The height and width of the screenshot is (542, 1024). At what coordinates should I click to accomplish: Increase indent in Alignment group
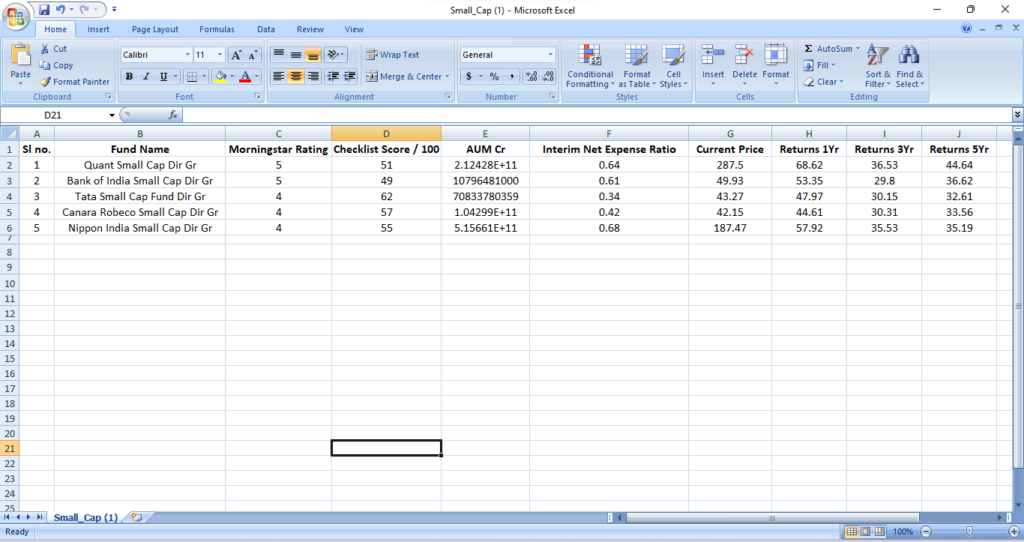point(349,76)
